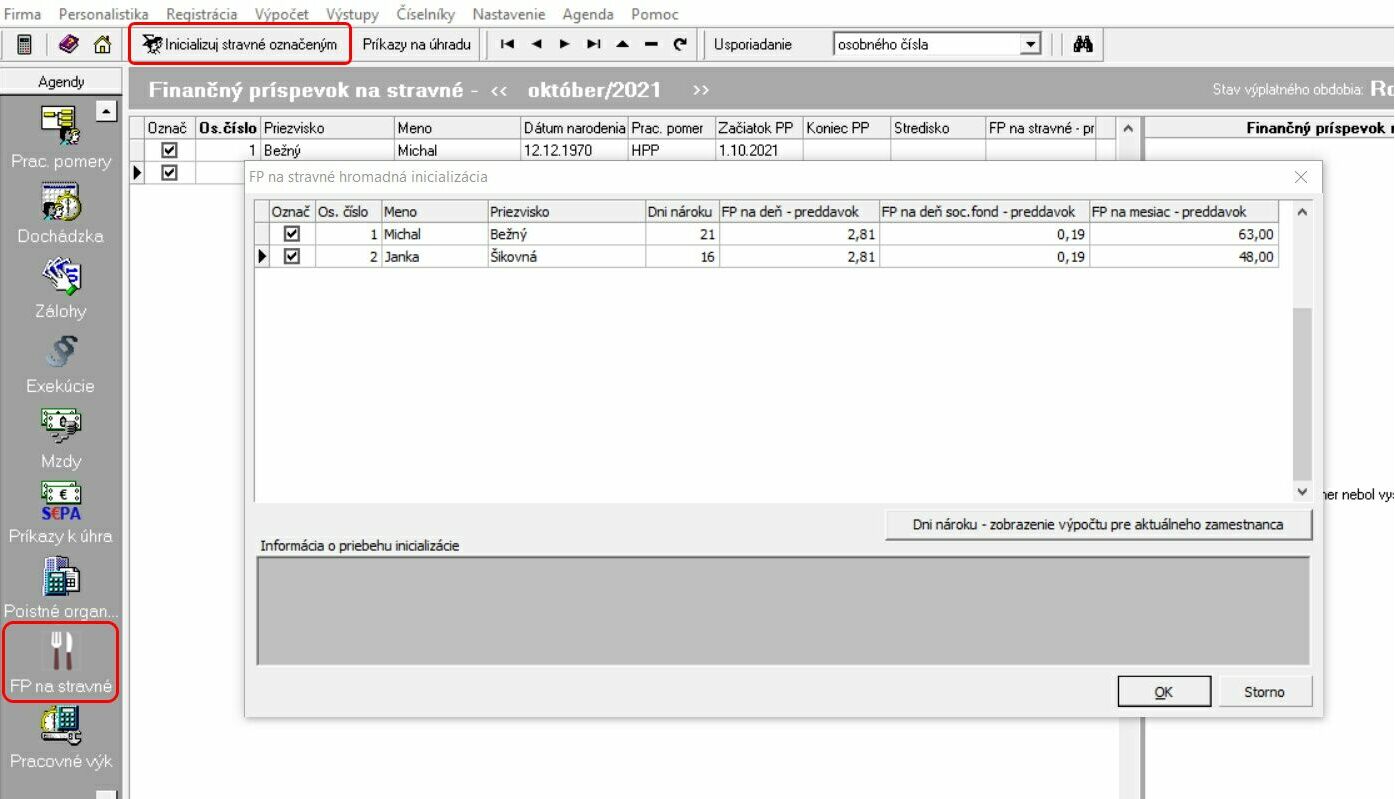Toggle background grid checkbox for Bežný row
The width and height of the screenshot is (1395, 799).
click(169, 150)
